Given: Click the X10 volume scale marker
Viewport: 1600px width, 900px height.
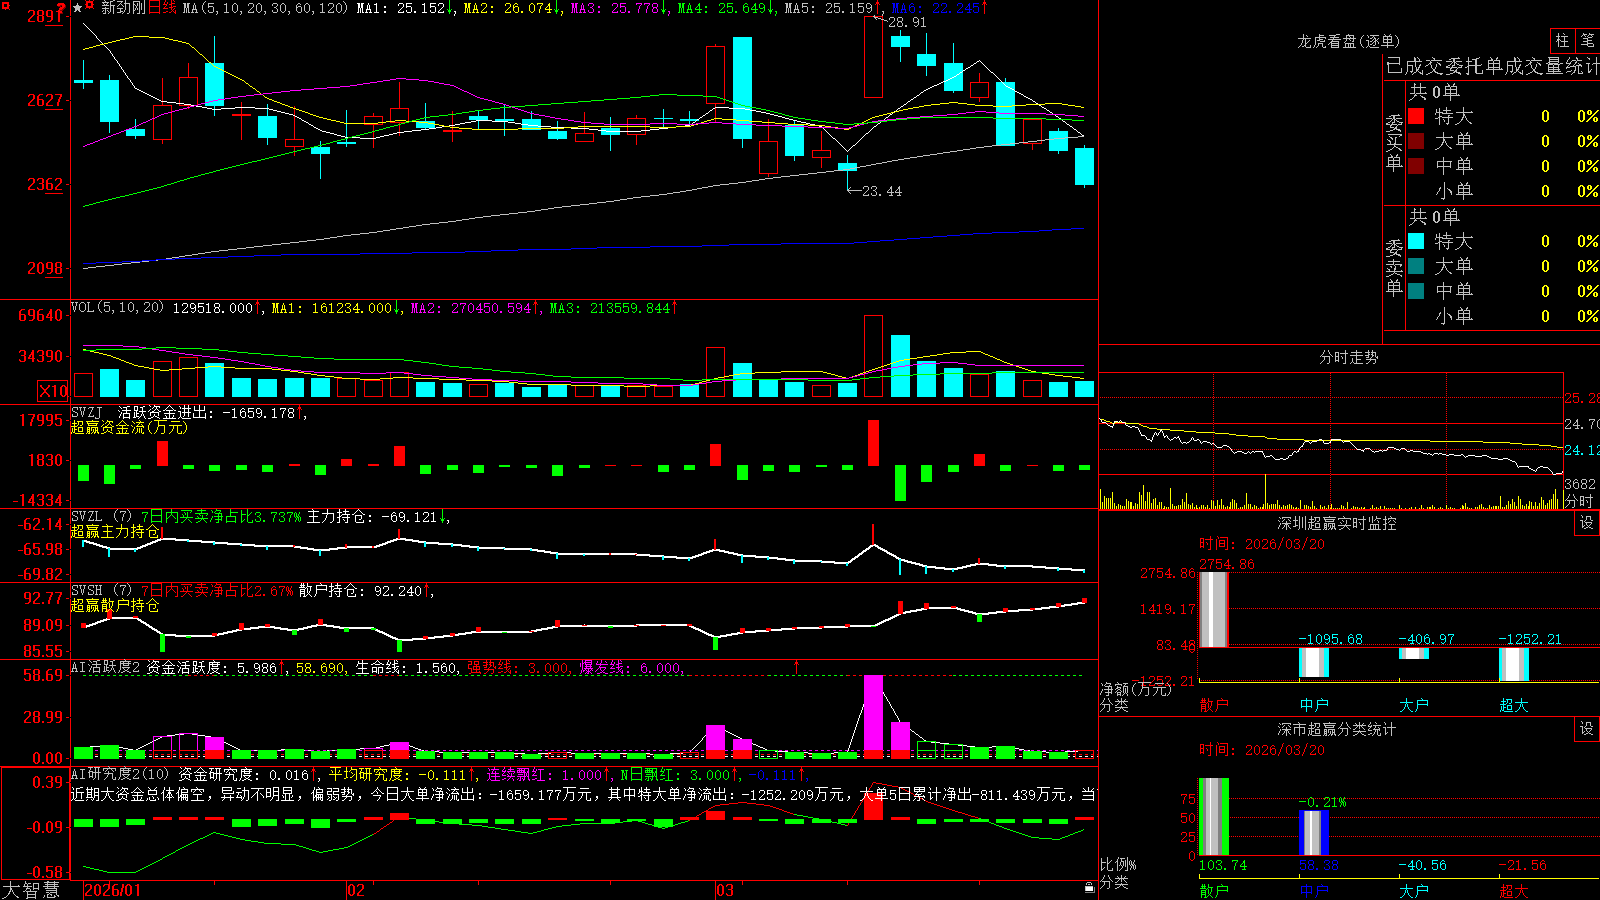Looking at the screenshot, I should (x=53, y=391).
